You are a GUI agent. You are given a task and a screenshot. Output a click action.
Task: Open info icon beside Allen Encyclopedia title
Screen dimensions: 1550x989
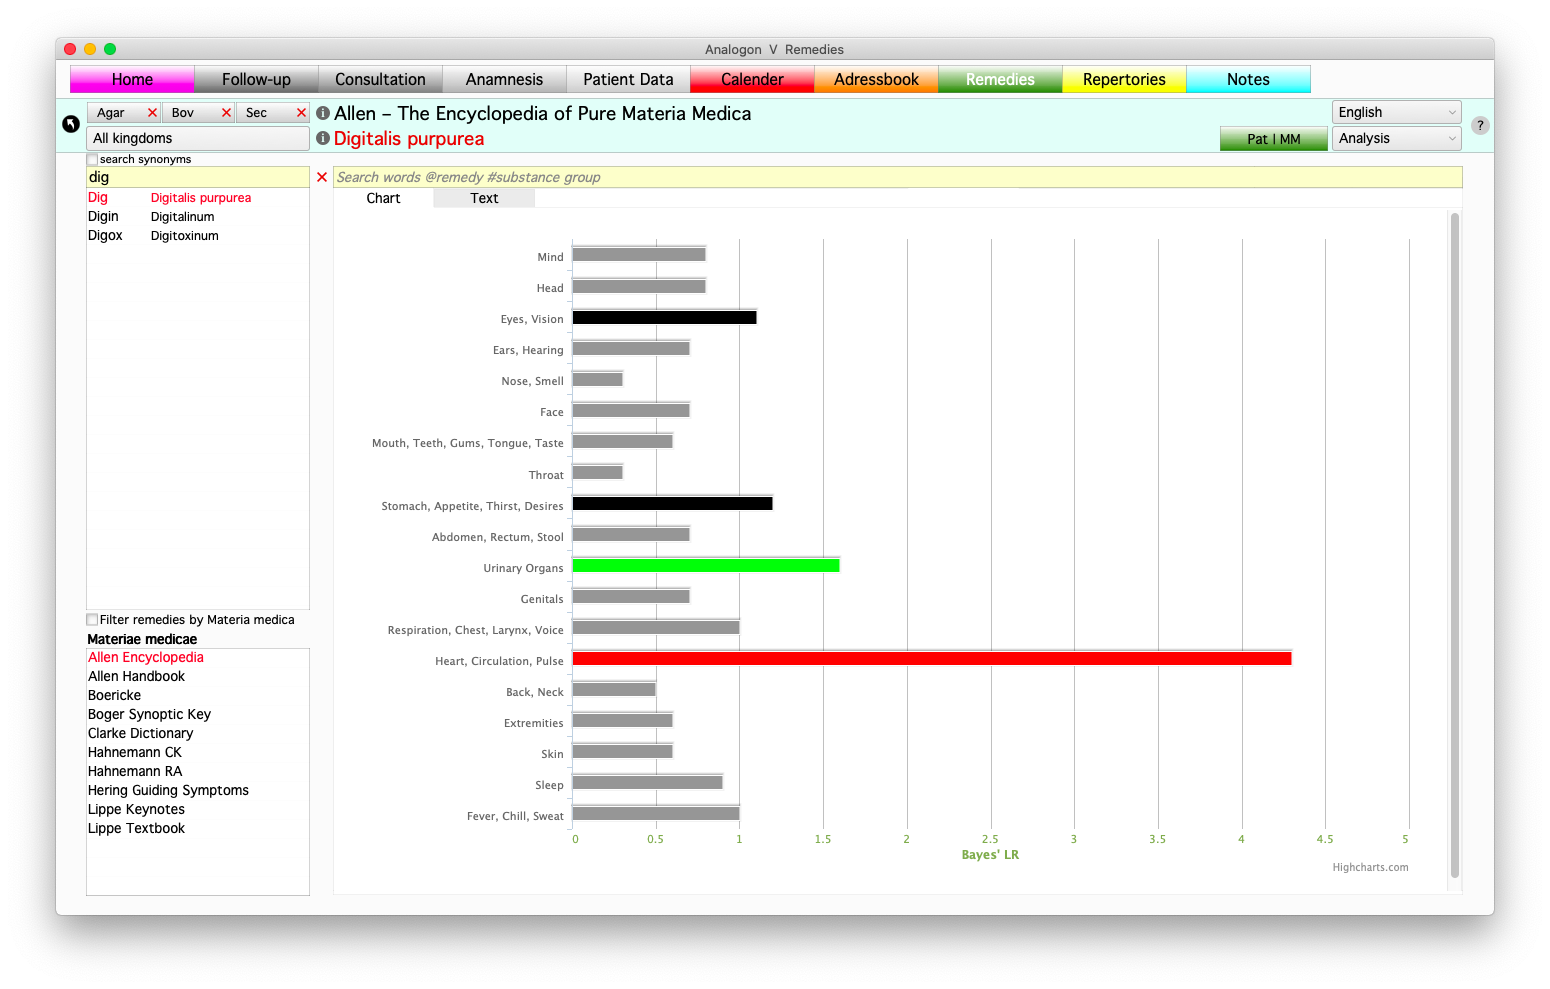[x=323, y=114]
